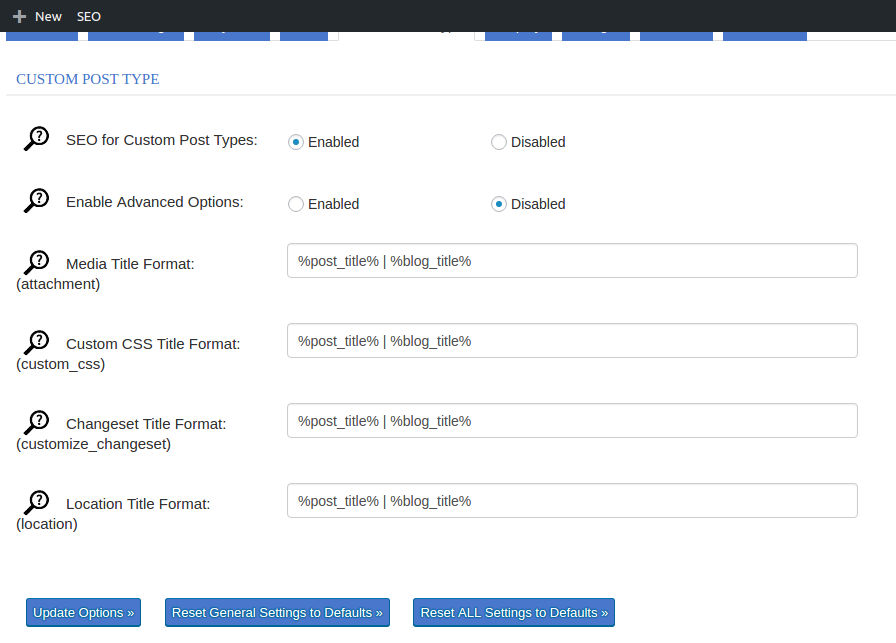Click the Location Title Format help icon
The width and height of the screenshot is (896, 643).
pyautogui.click(x=36, y=499)
